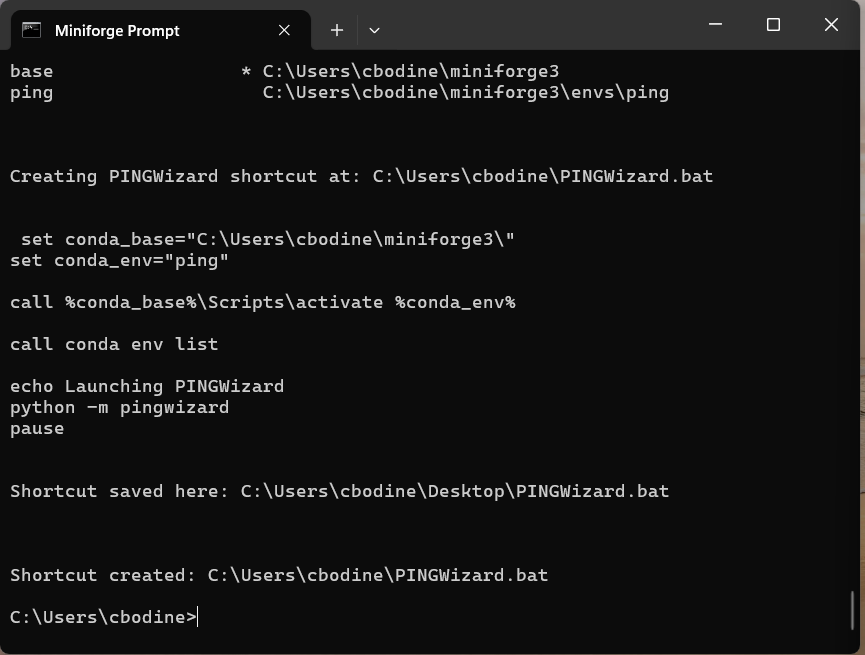Click the vertical scrollbar thumb
The width and height of the screenshot is (865, 655).
point(852,610)
